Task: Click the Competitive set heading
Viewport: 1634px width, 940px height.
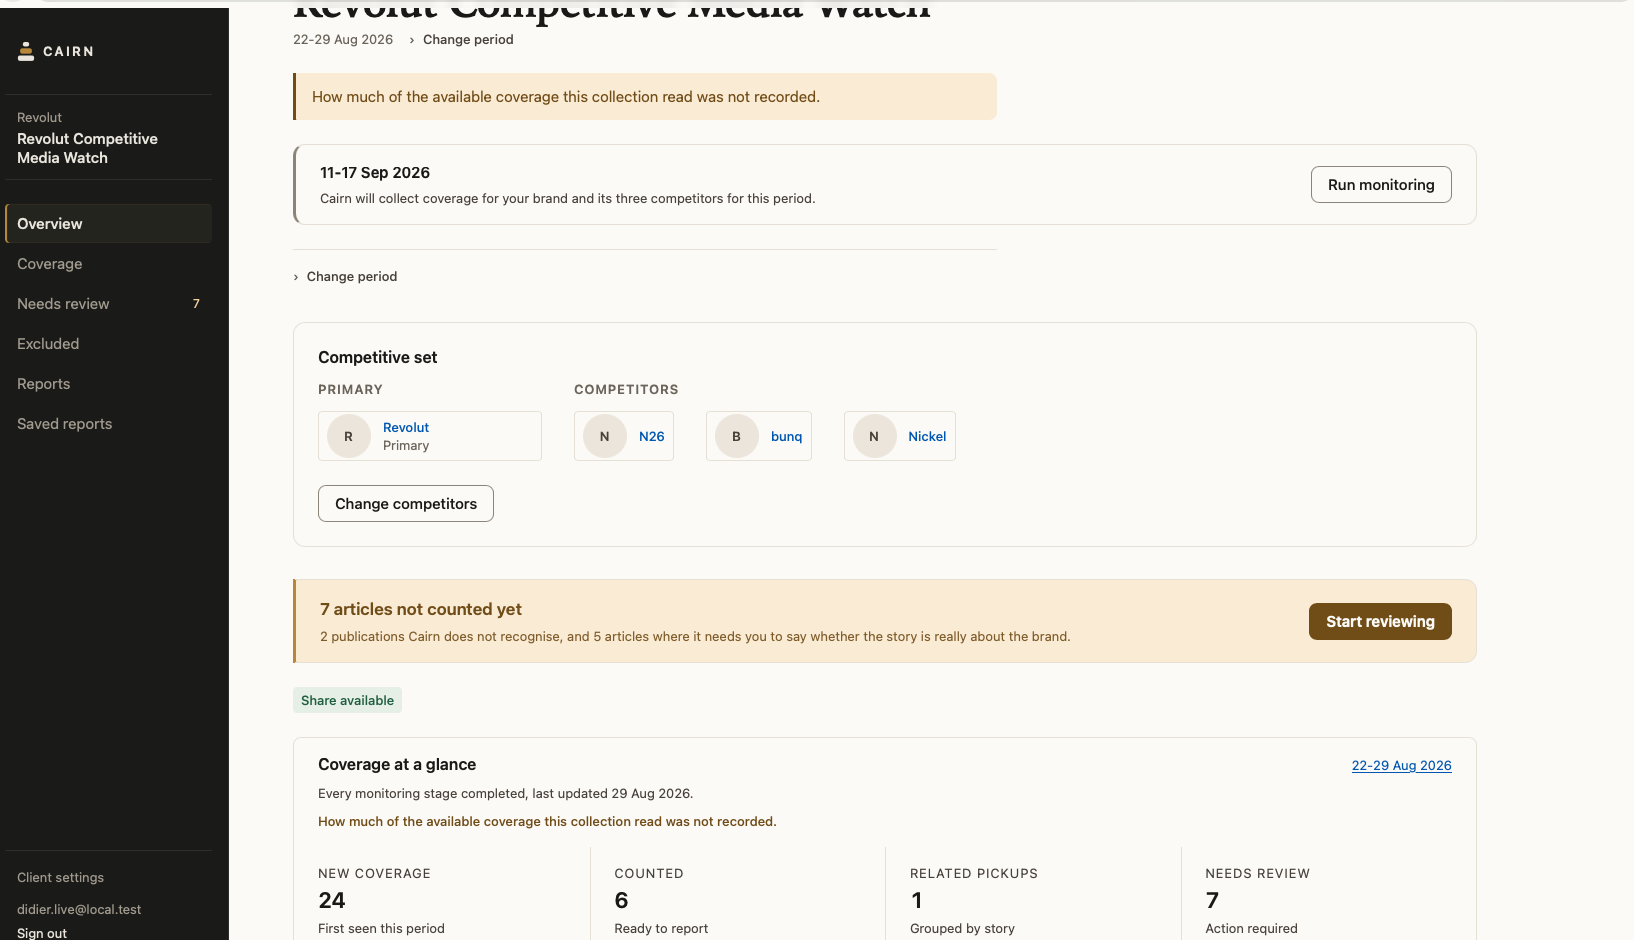Action: (378, 358)
